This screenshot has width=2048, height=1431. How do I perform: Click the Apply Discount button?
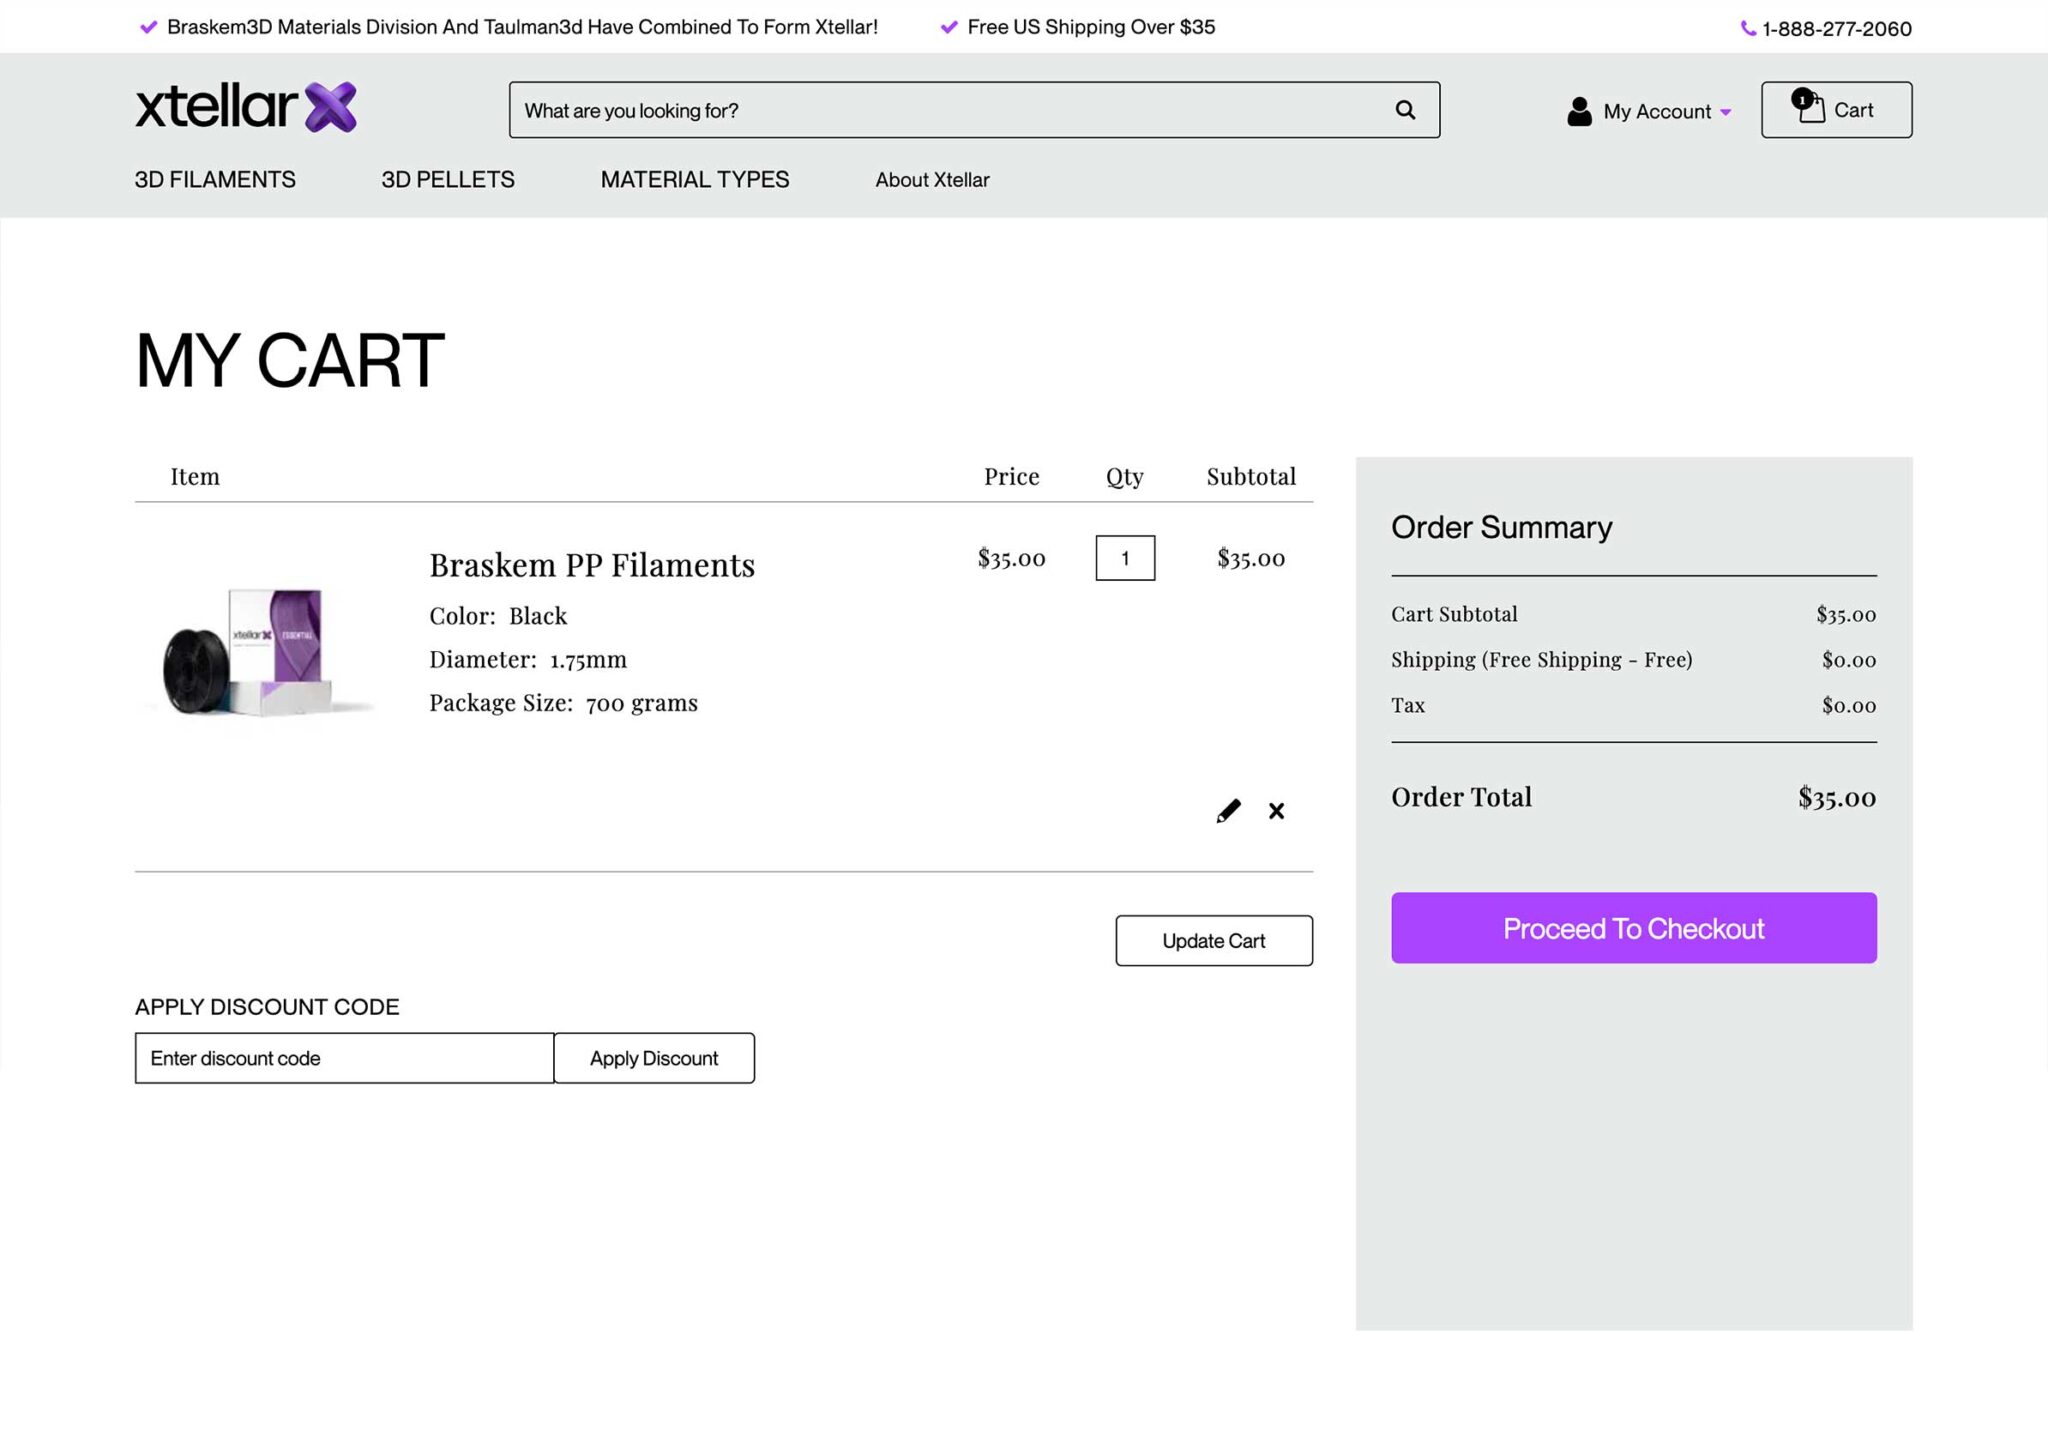click(654, 1058)
